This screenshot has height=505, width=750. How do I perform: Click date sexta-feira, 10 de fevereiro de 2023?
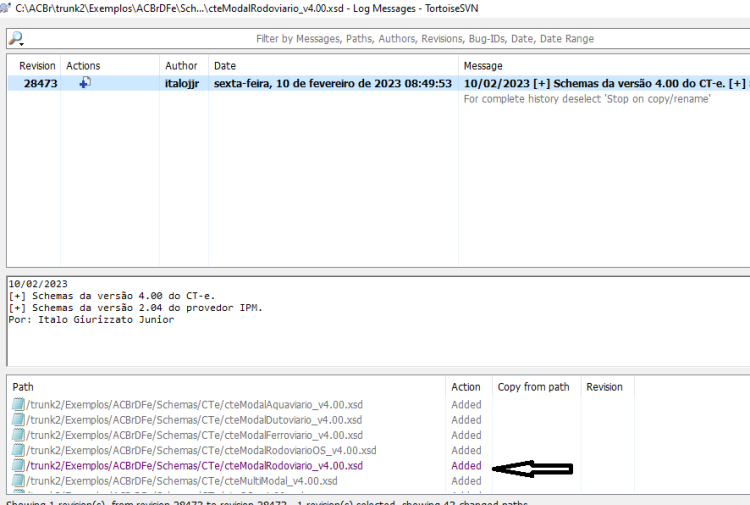tap(332, 83)
